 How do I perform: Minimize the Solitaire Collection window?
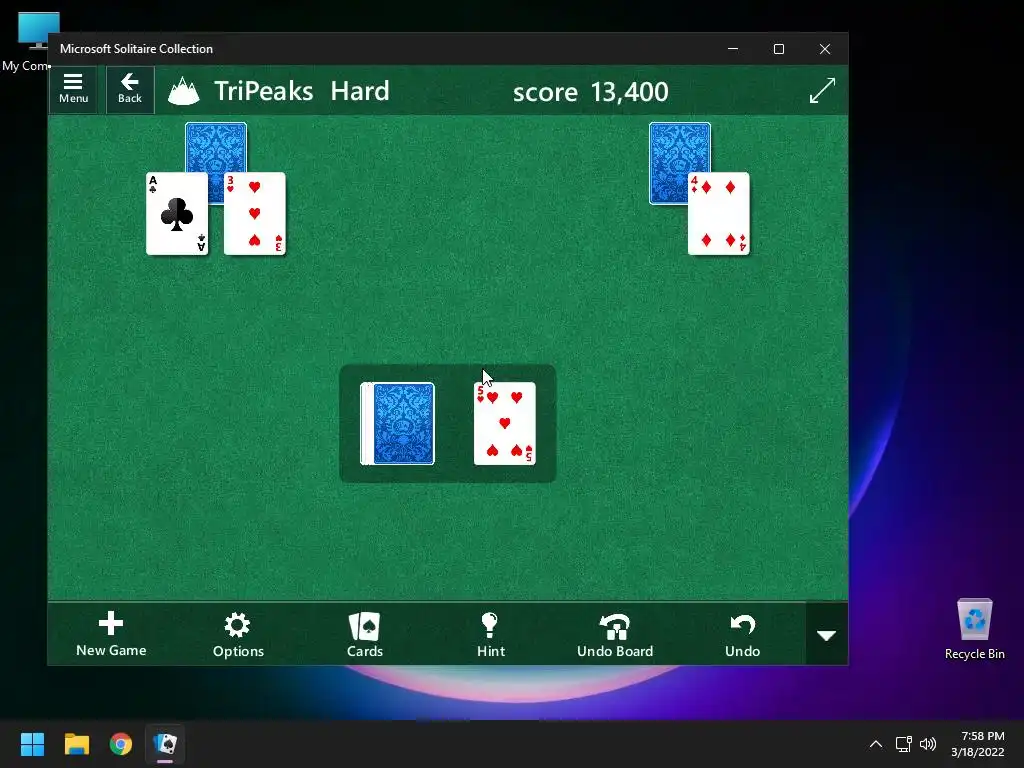point(733,49)
